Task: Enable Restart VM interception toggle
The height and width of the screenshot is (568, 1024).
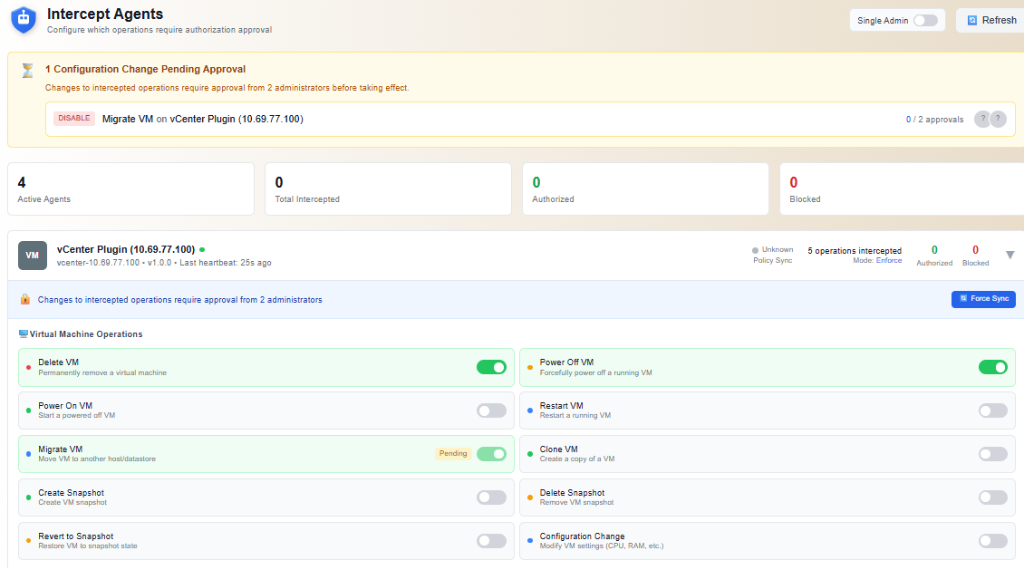Action: click(993, 411)
